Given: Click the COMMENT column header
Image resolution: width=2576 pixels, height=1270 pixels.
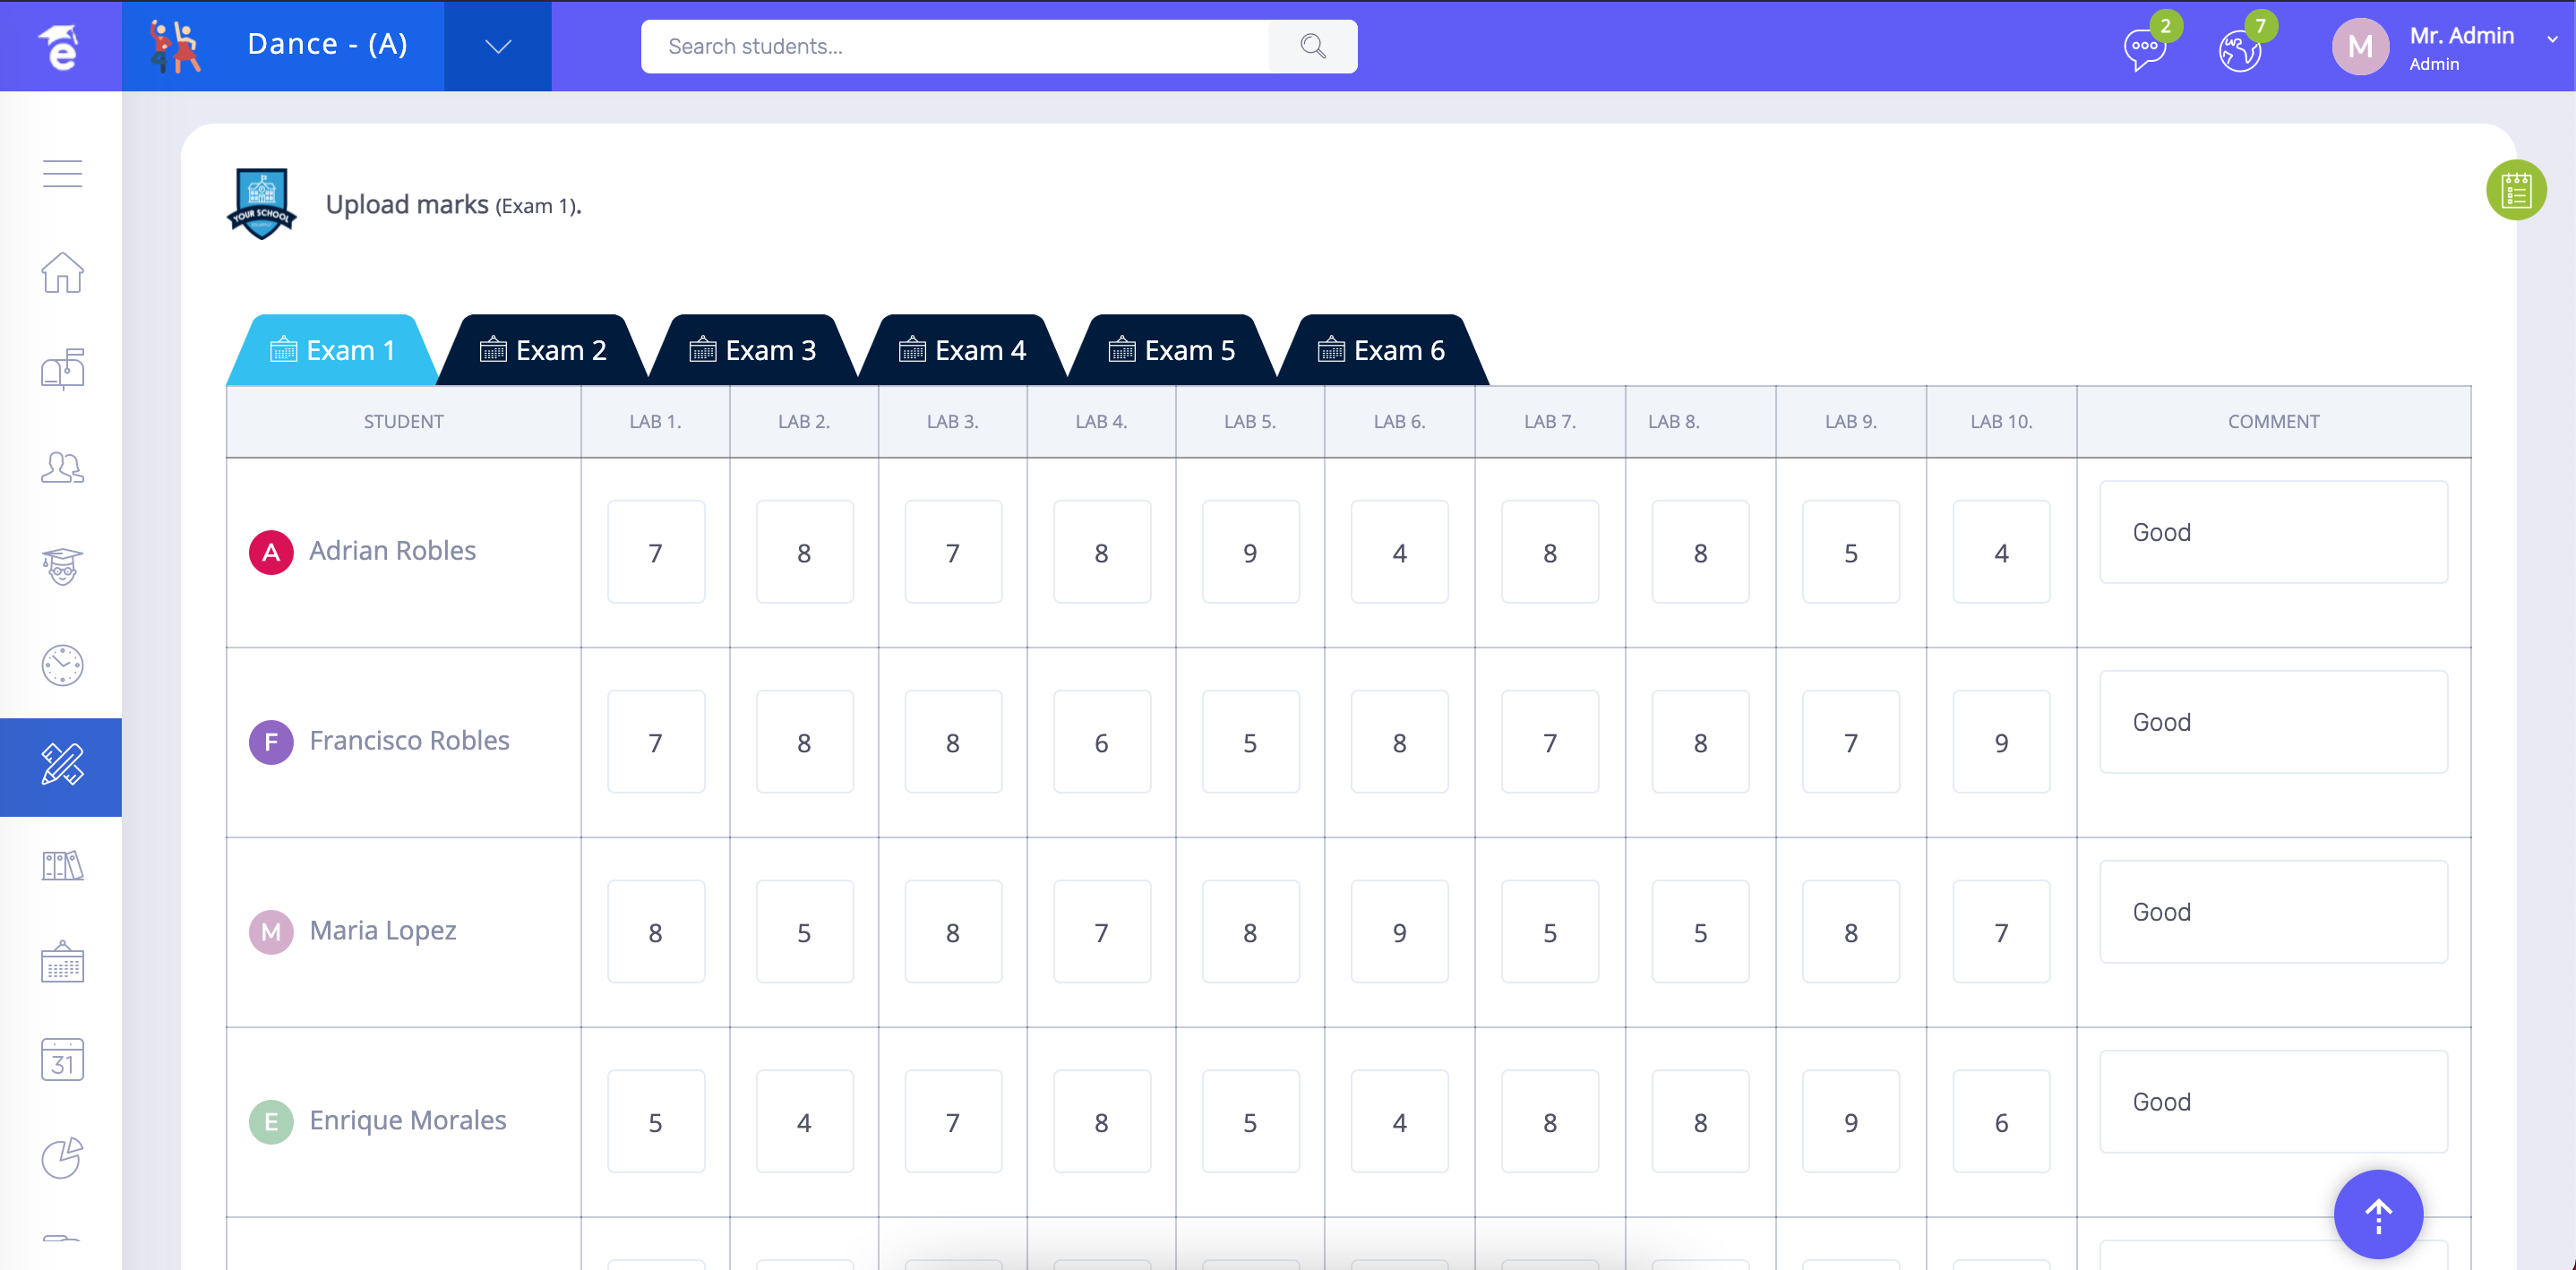Looking at the screenshot, I should [2274, 422].
